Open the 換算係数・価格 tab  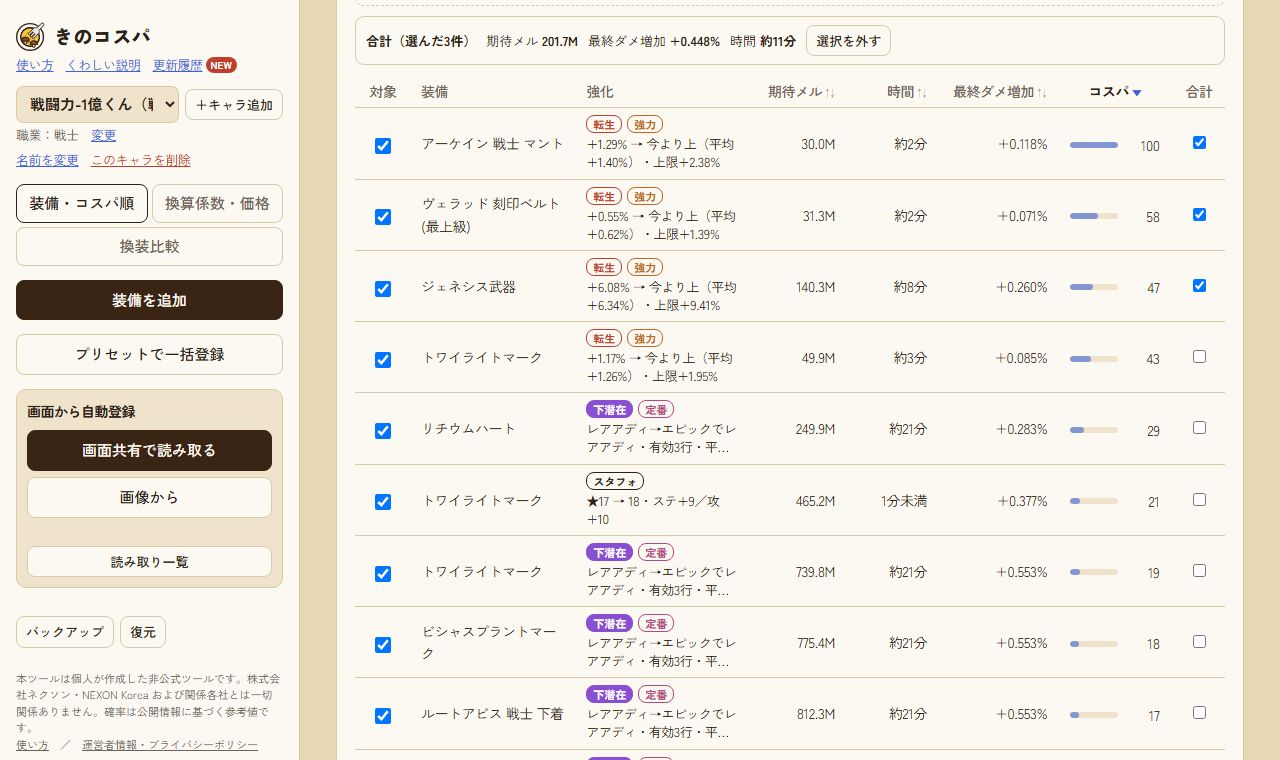coord(217,203)
